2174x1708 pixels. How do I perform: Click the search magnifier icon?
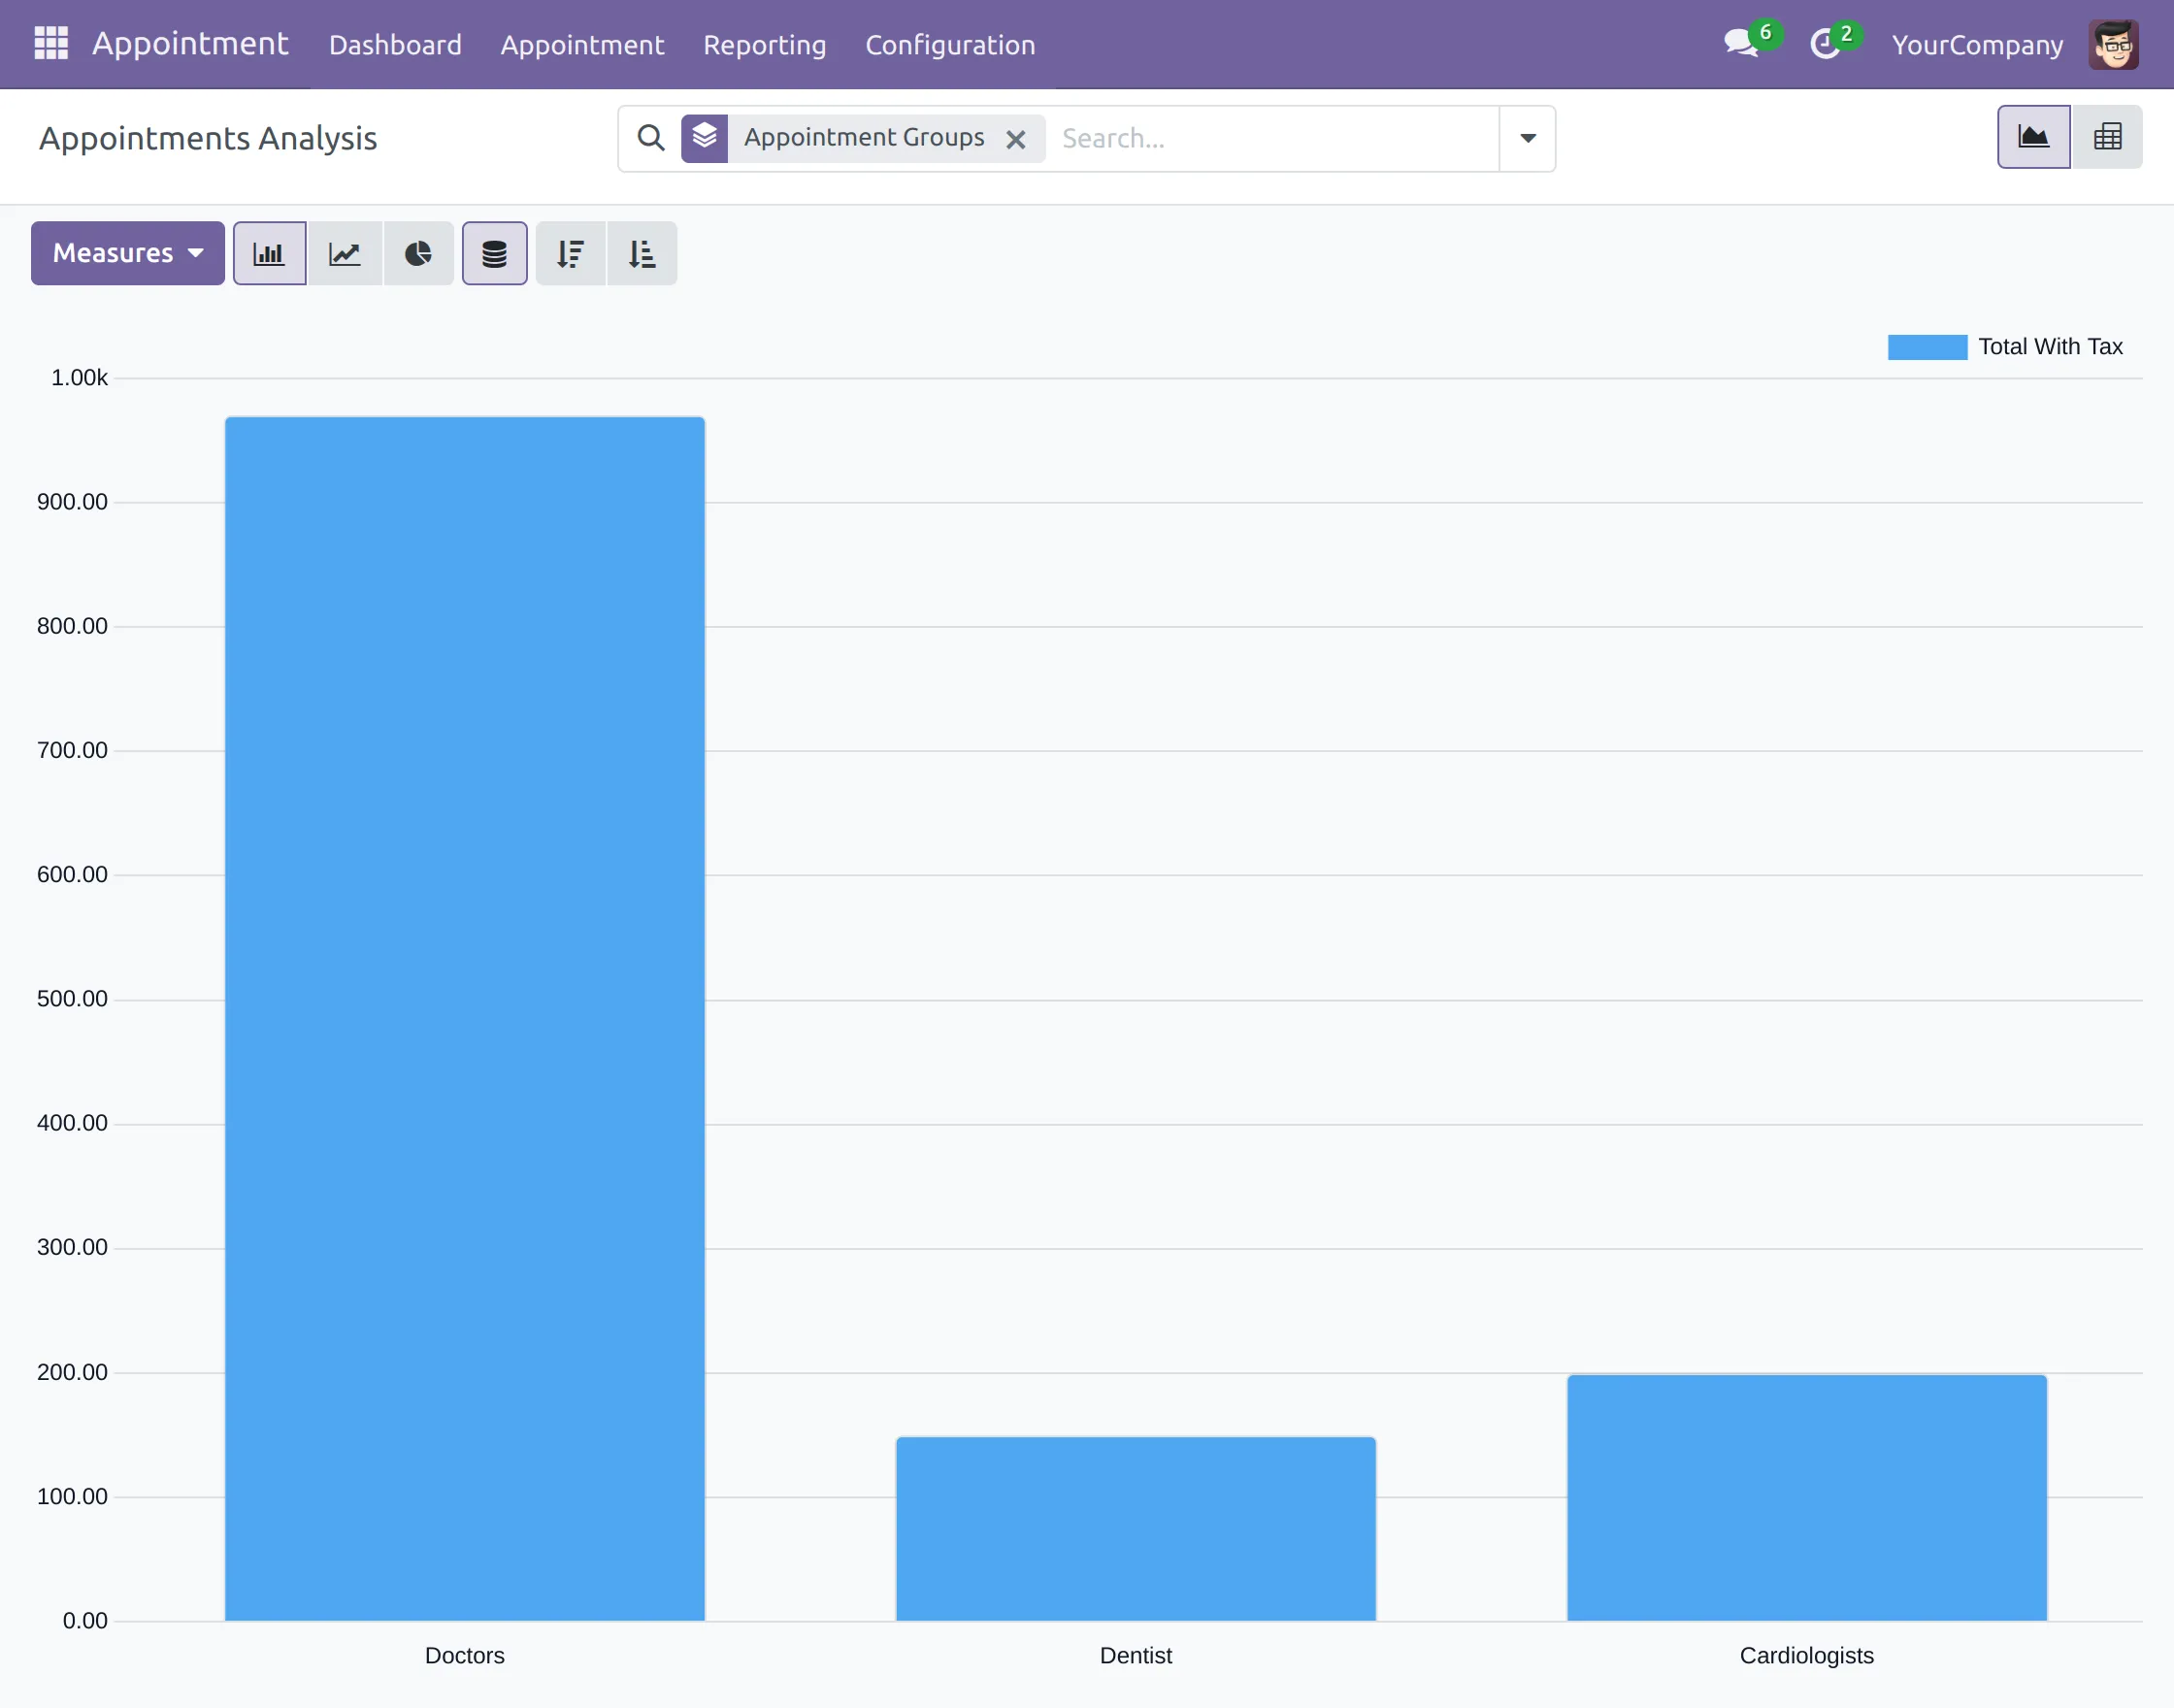[651, 138]
